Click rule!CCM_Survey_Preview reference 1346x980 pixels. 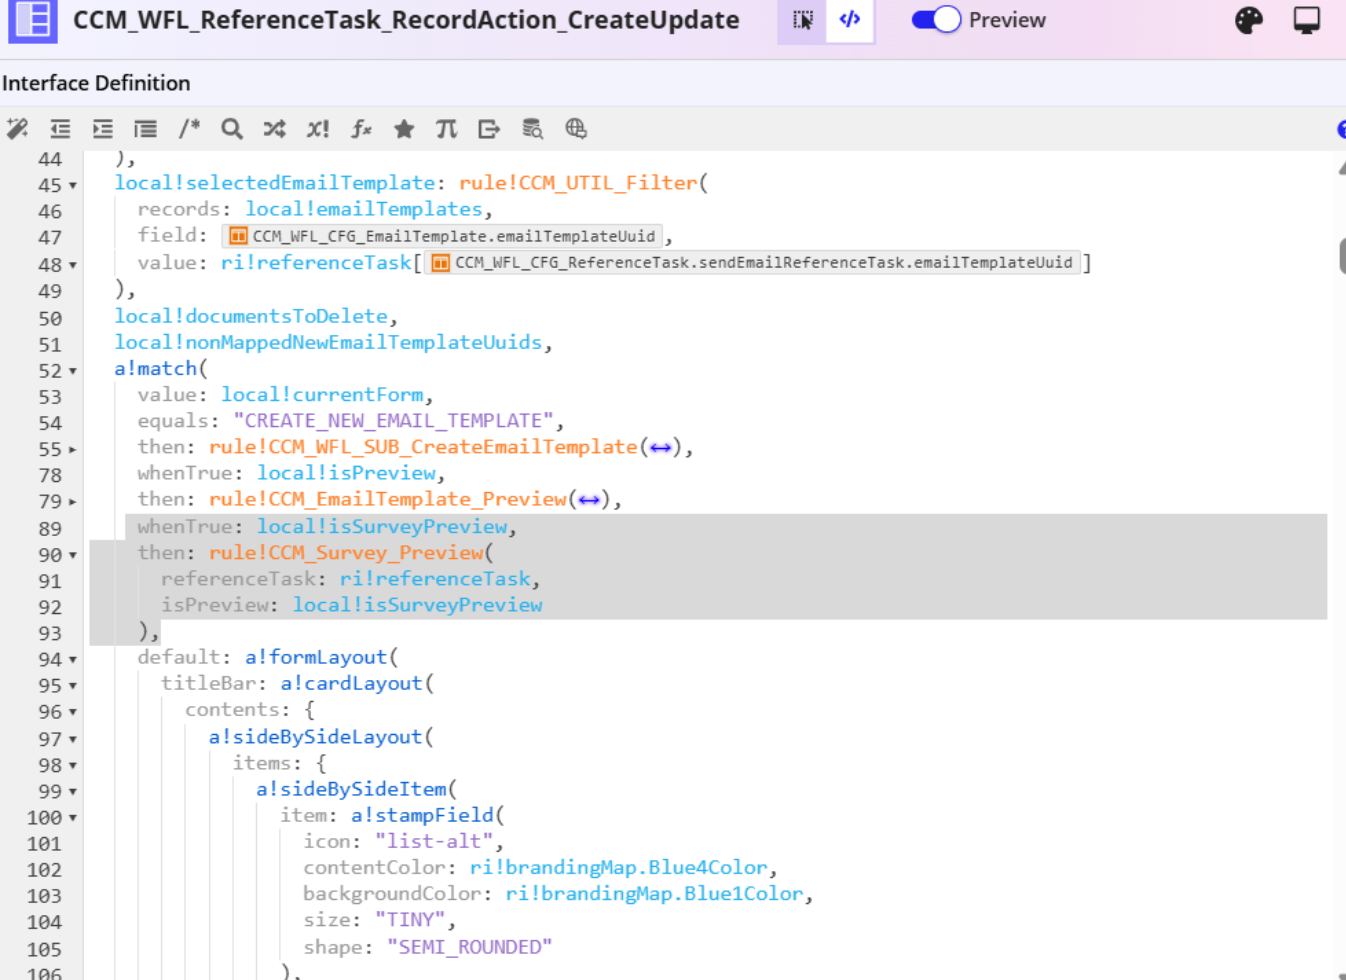pyautogui.click(x=346, y=553)
